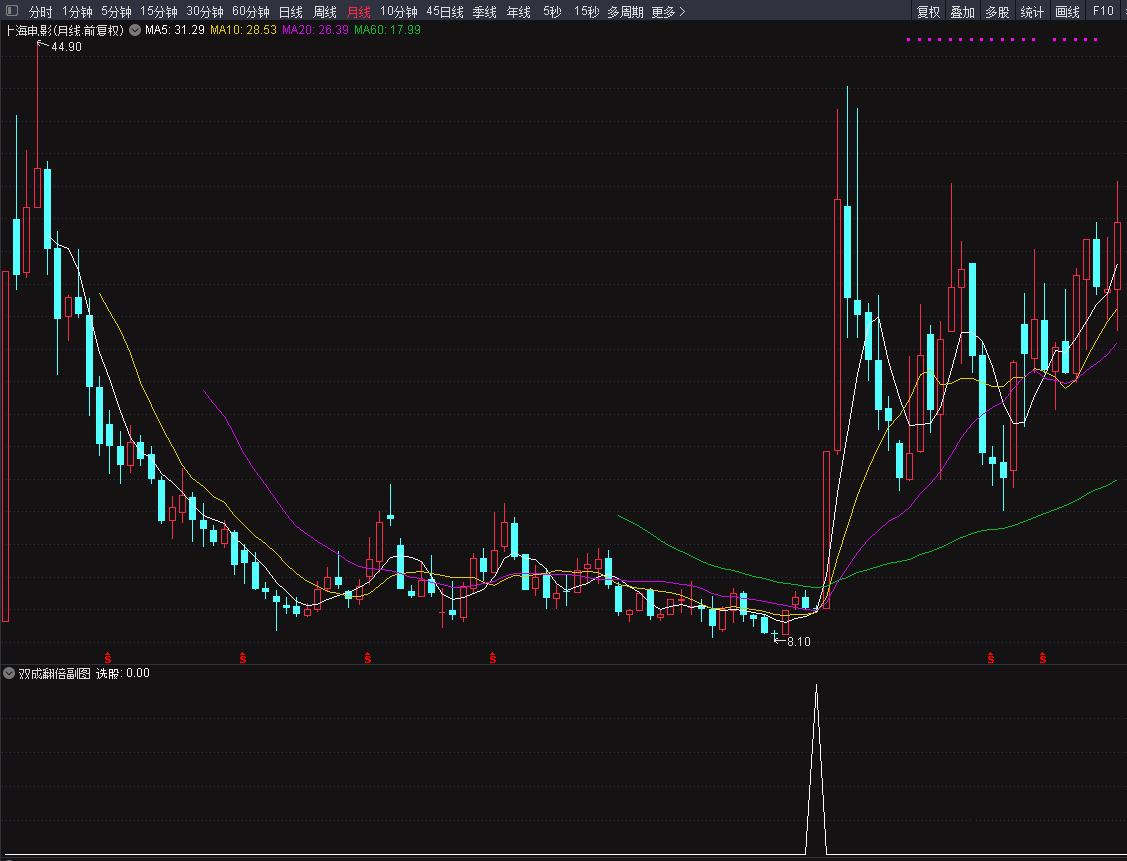Click the MA20: 26.39 label
The width and height of the screenshot is (1127, 861).
click(315, 30)
